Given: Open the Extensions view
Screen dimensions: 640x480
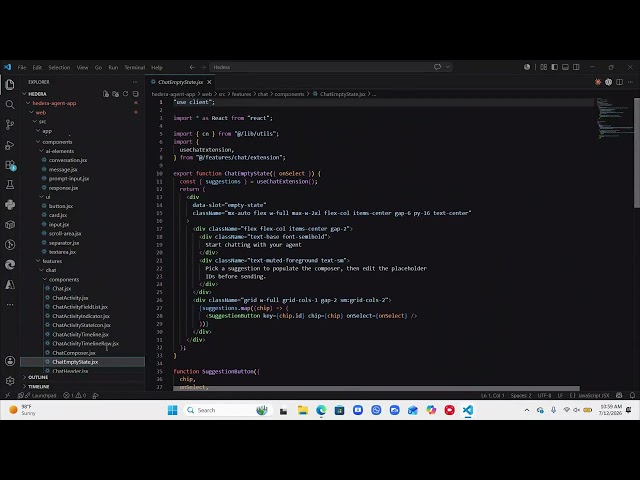Looking at the screenshot, I should click(10, 165).
